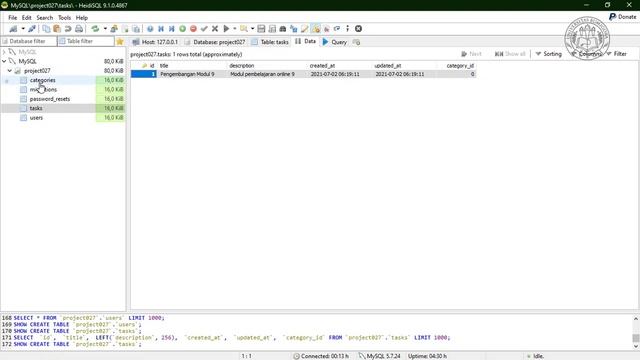Click the Next button
Screen dimensions: 640x360
[x=471, y=54]
